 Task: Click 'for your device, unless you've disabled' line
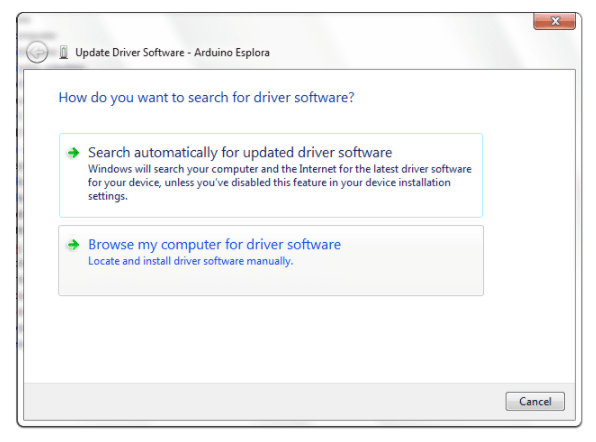point(269,182)
